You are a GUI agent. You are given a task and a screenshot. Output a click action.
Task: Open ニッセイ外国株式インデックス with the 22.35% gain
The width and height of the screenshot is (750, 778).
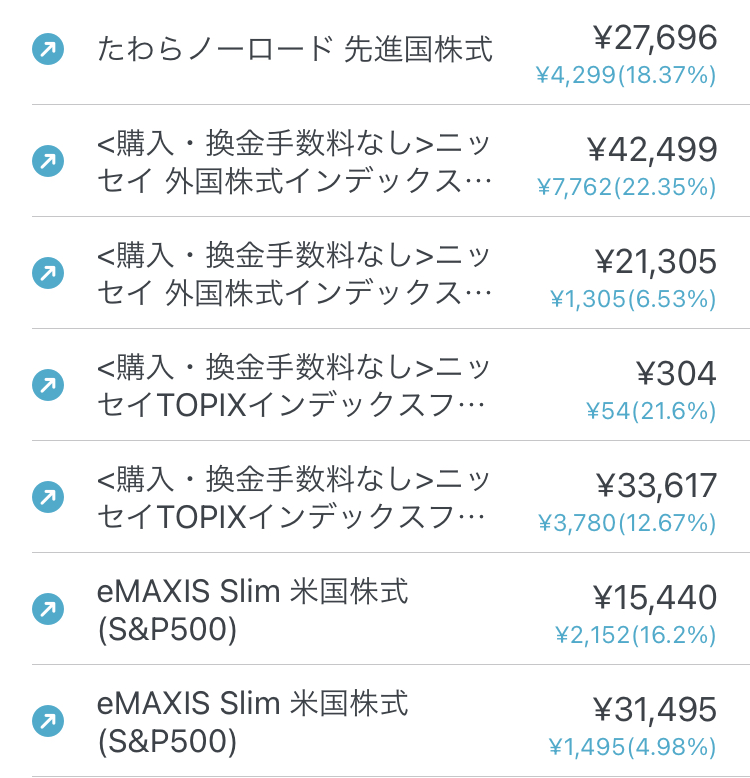click(x=295, y=161)
